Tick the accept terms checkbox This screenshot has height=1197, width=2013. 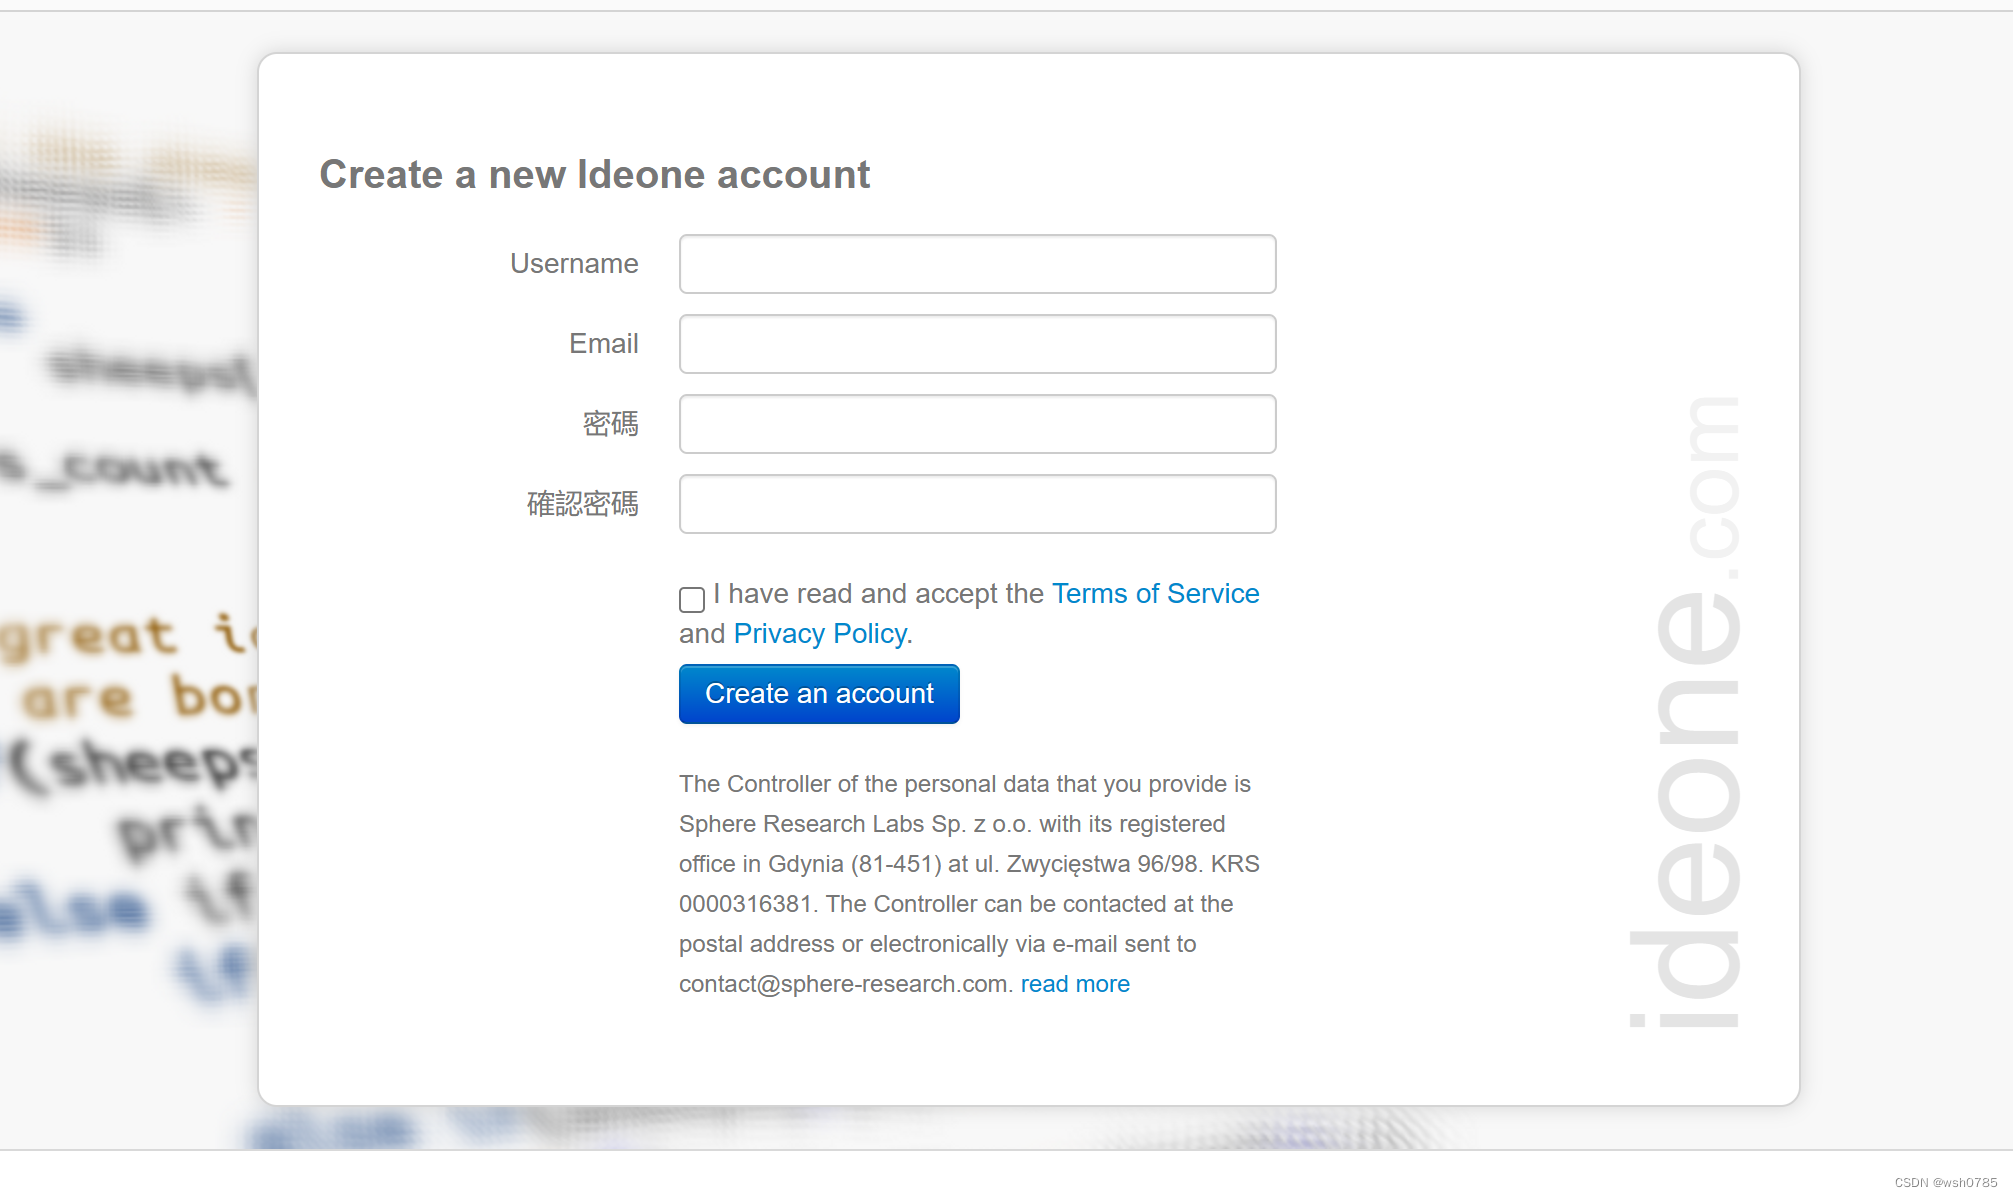pos(692,599)
